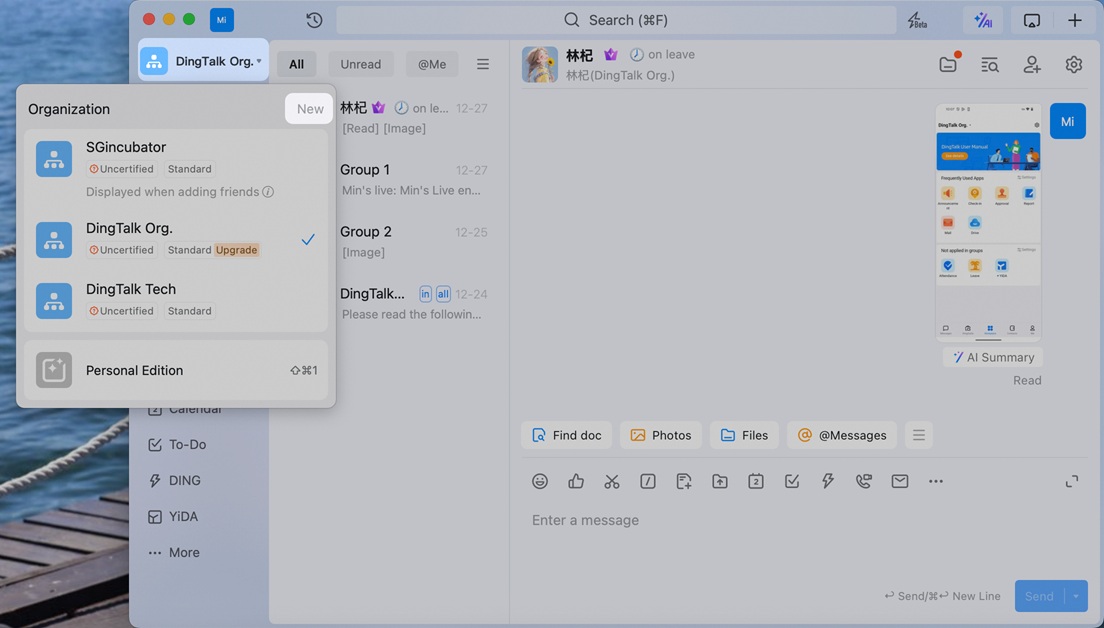Image resolution: width=1104 pixels, height=628 pixels.
Task: Click the on leave status in chat header
Action: click(662, 54)
